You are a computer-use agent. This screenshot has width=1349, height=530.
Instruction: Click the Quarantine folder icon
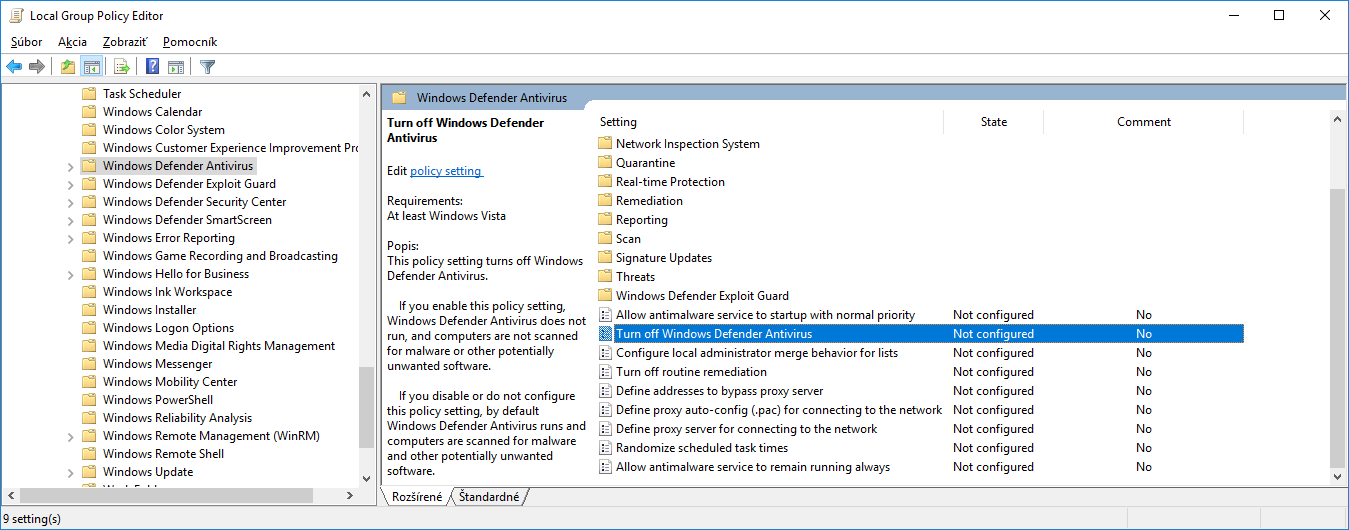point(605,163)
